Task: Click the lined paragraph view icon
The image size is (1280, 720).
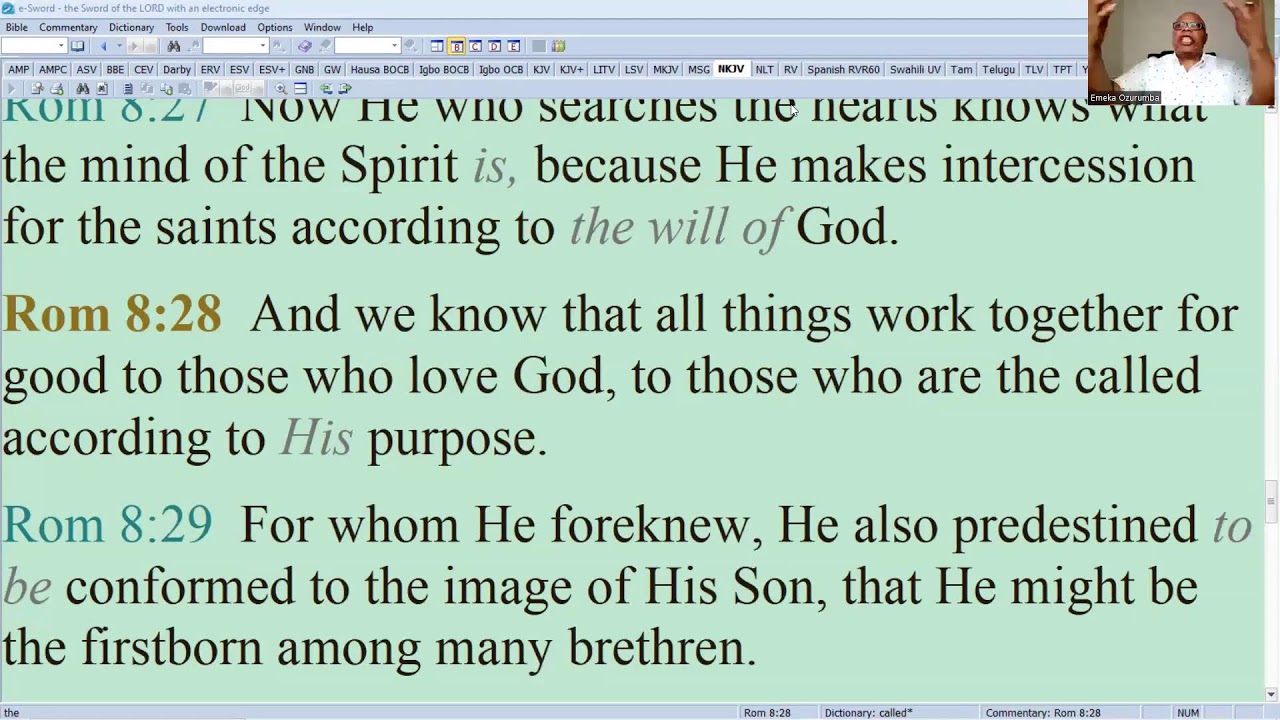Action: pos(128,89)
